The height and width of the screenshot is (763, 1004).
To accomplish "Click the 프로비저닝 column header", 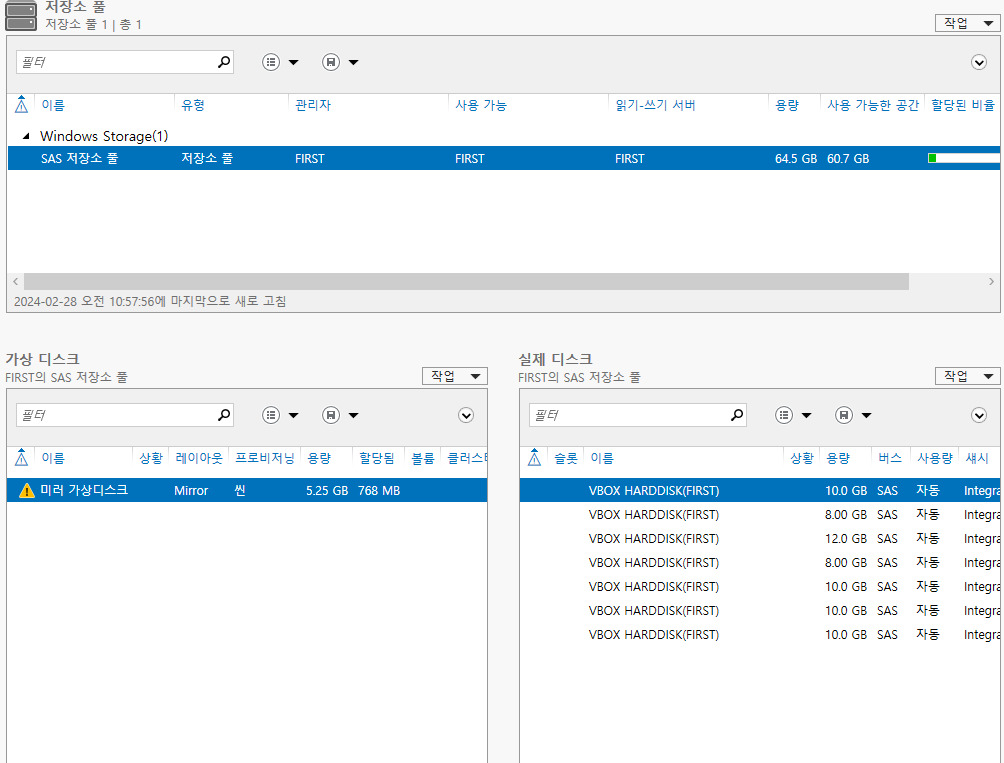I will (x=264, y=458).
